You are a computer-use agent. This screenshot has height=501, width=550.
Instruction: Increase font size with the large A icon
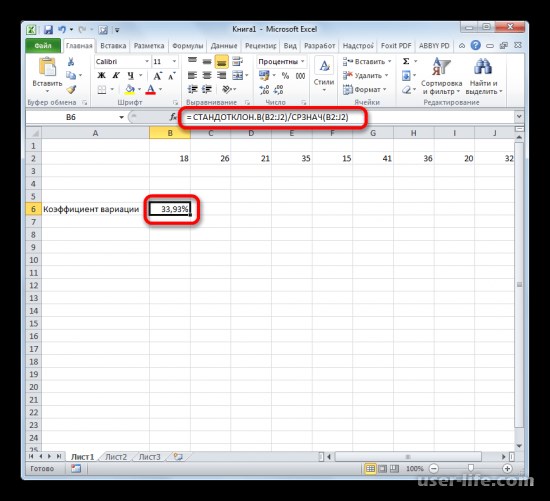click(x=157, y=75)
